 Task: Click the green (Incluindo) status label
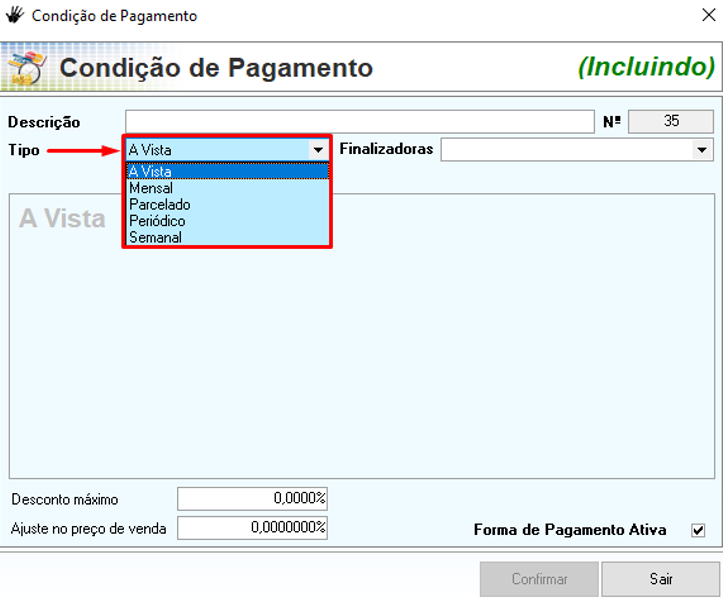click(646, 67)
